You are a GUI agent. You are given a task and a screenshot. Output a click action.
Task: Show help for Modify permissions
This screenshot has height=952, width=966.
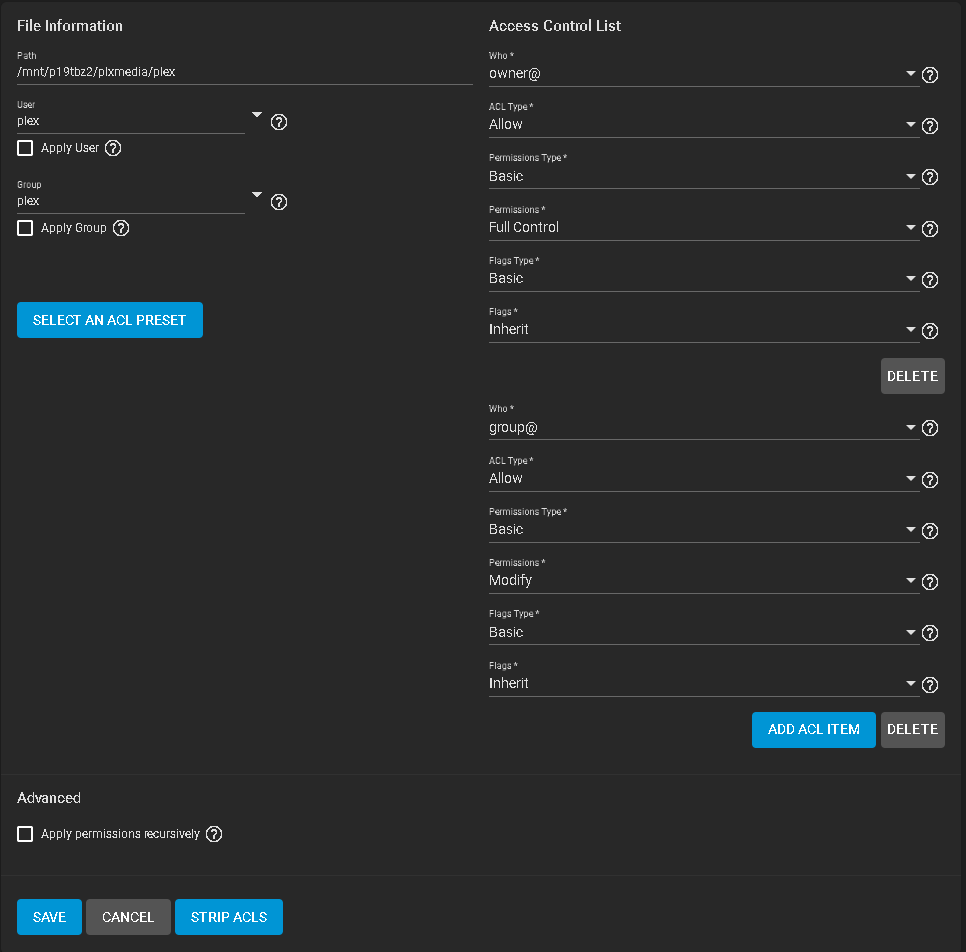(x=930, y=582)
